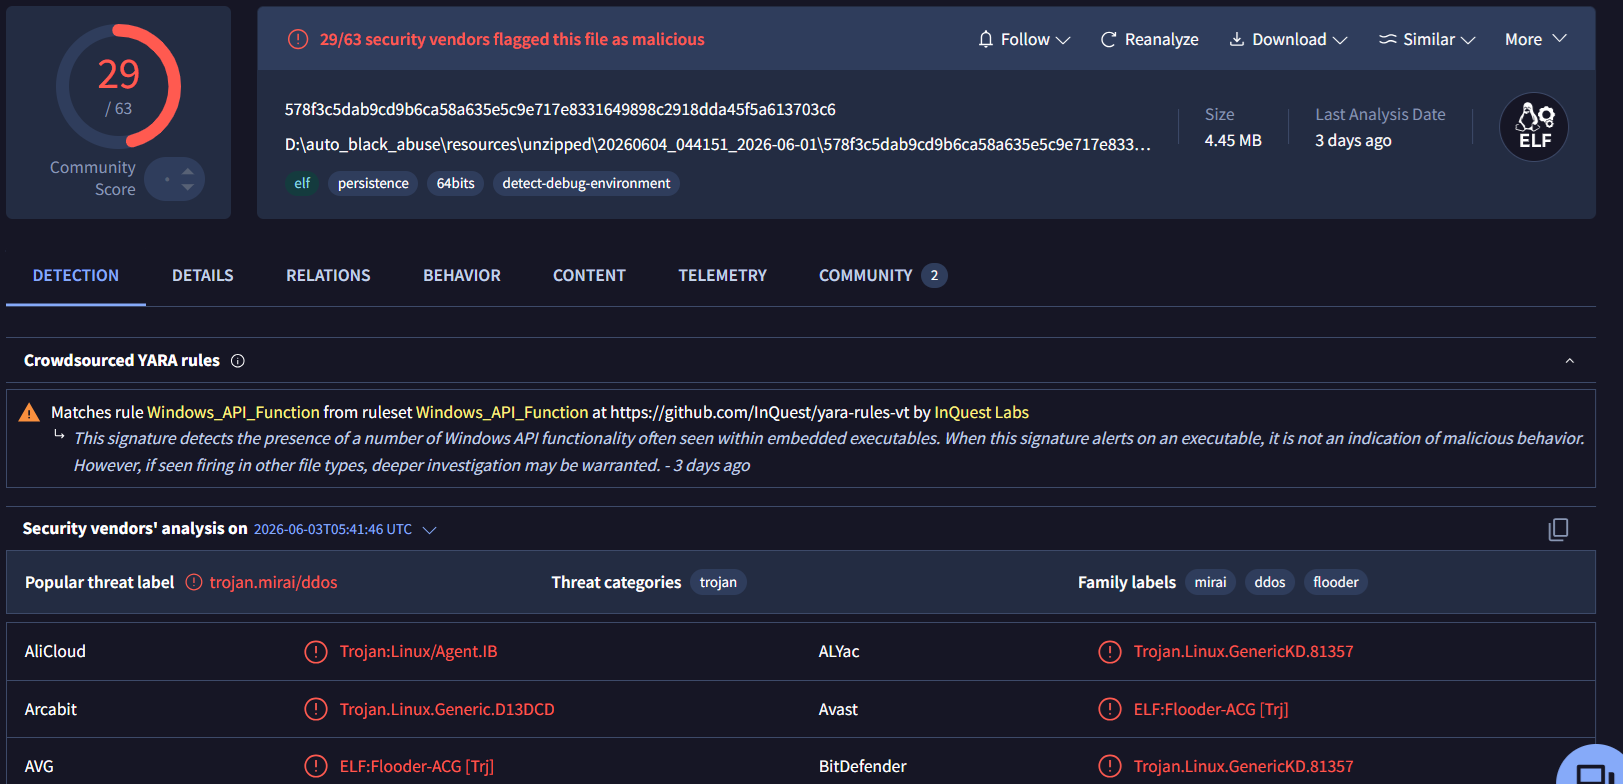Expand the analysis date dropdown chevron
Screen dimensions: 1624x784
[430, 530]
